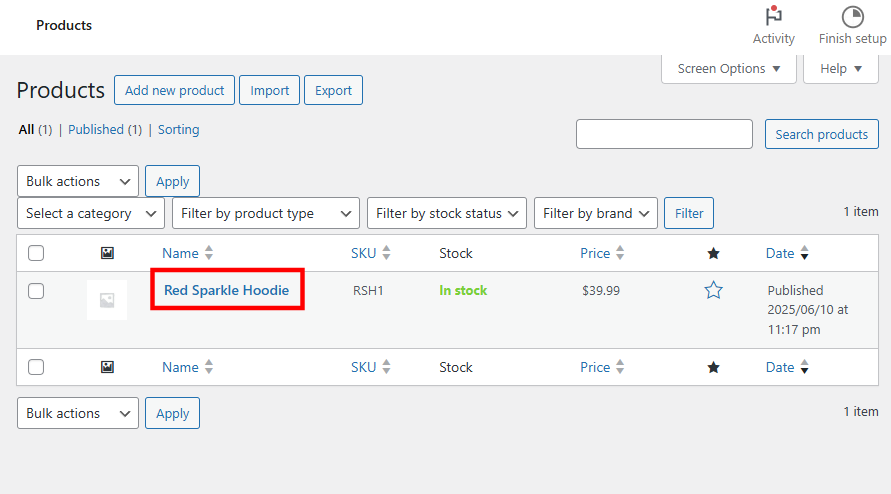Show the Published products filter
The height and width of the screenshot is (494, 891).
(x=96, y=130)
